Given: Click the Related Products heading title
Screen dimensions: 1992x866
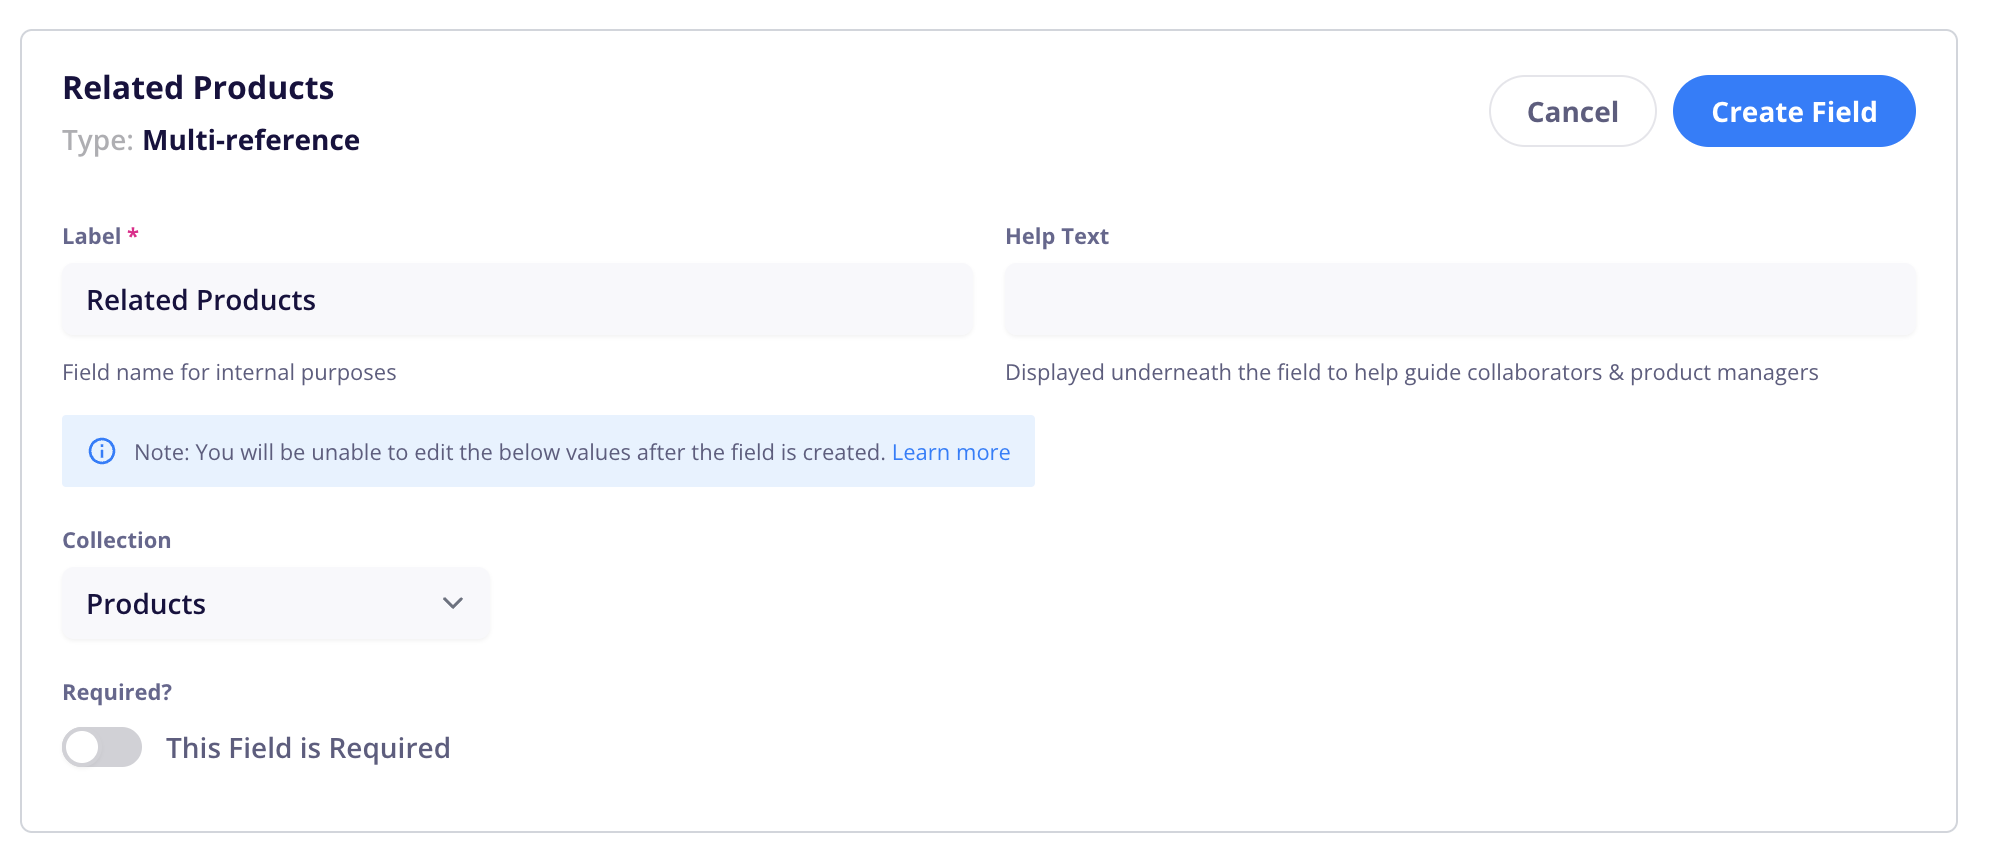Looking at the screenshot, I should pos(198,88).
